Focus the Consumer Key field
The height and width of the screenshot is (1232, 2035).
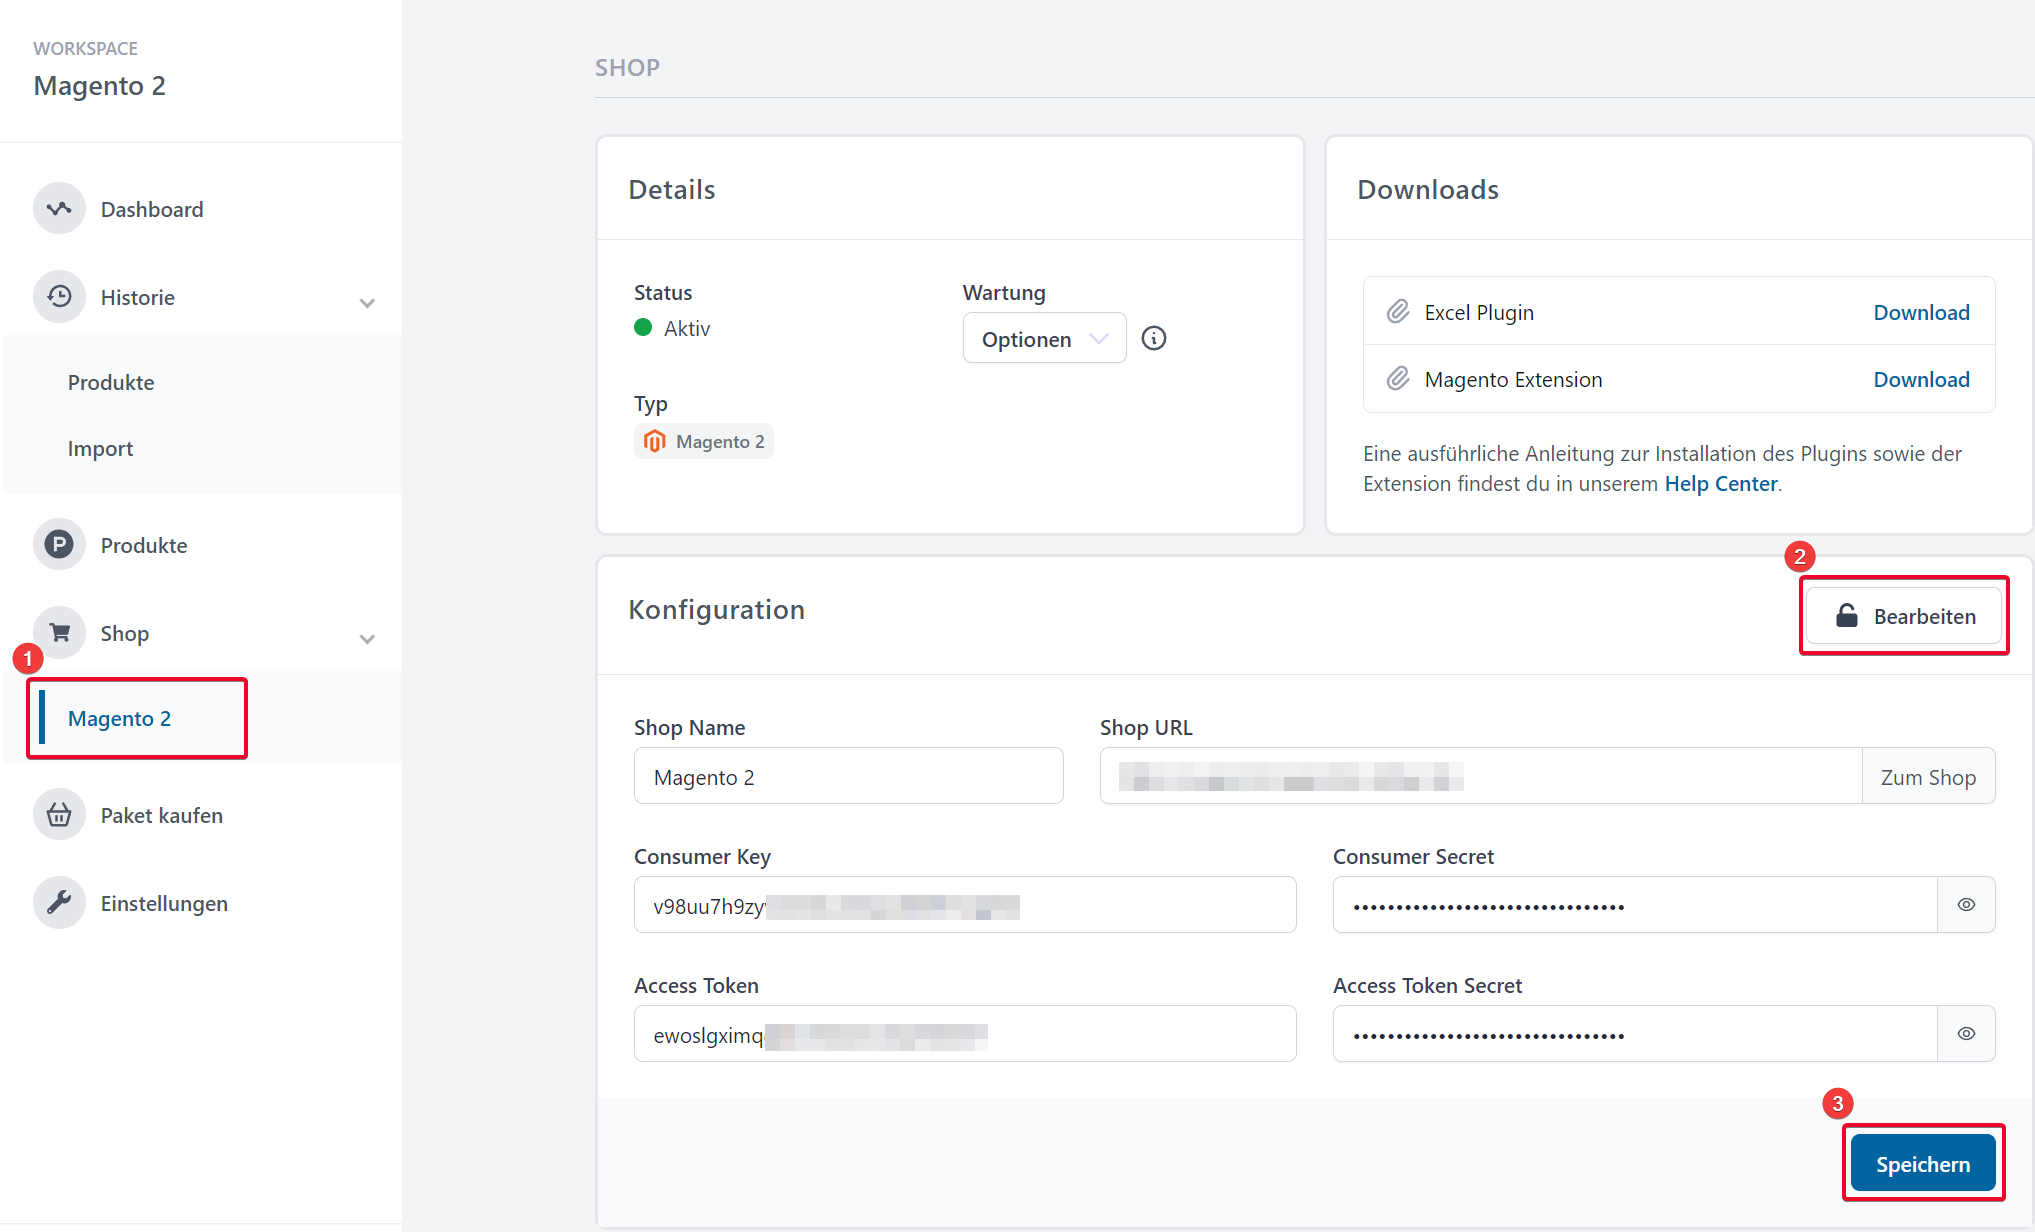click(965, 905)
